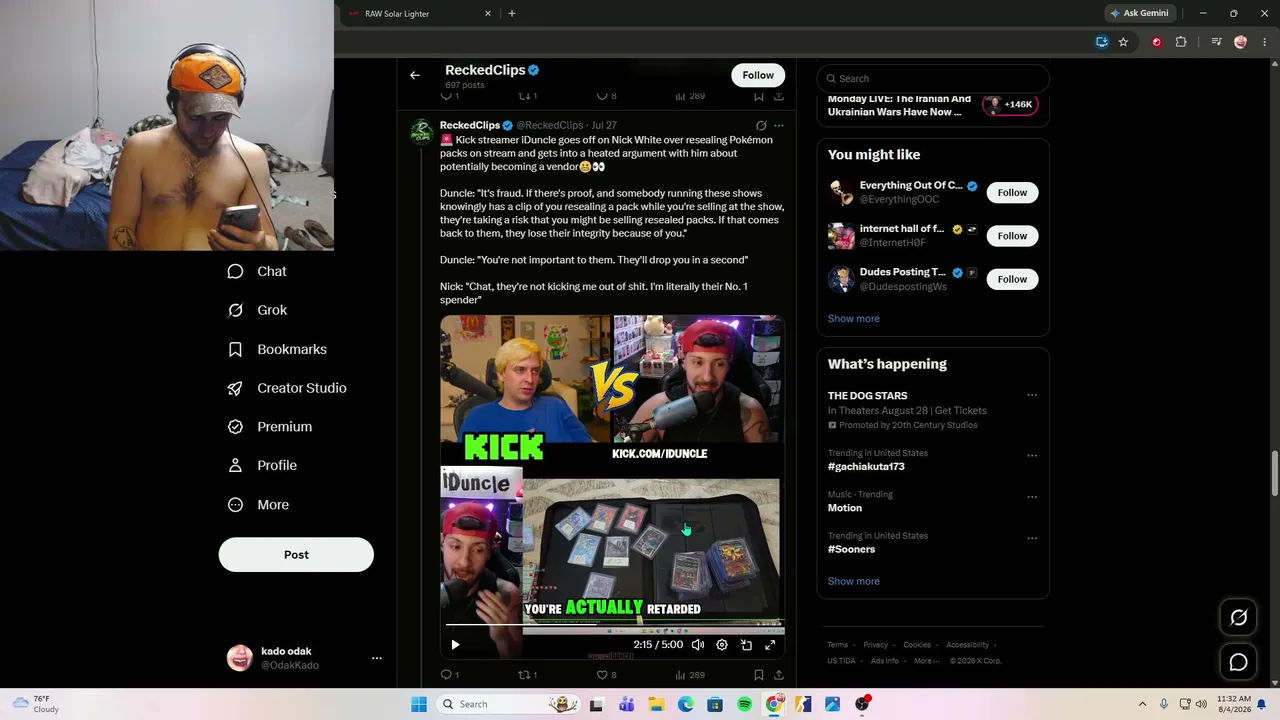Open the Chrome three-dot menu
This screenshot has height=720, width=1280.
point(1264,42)
